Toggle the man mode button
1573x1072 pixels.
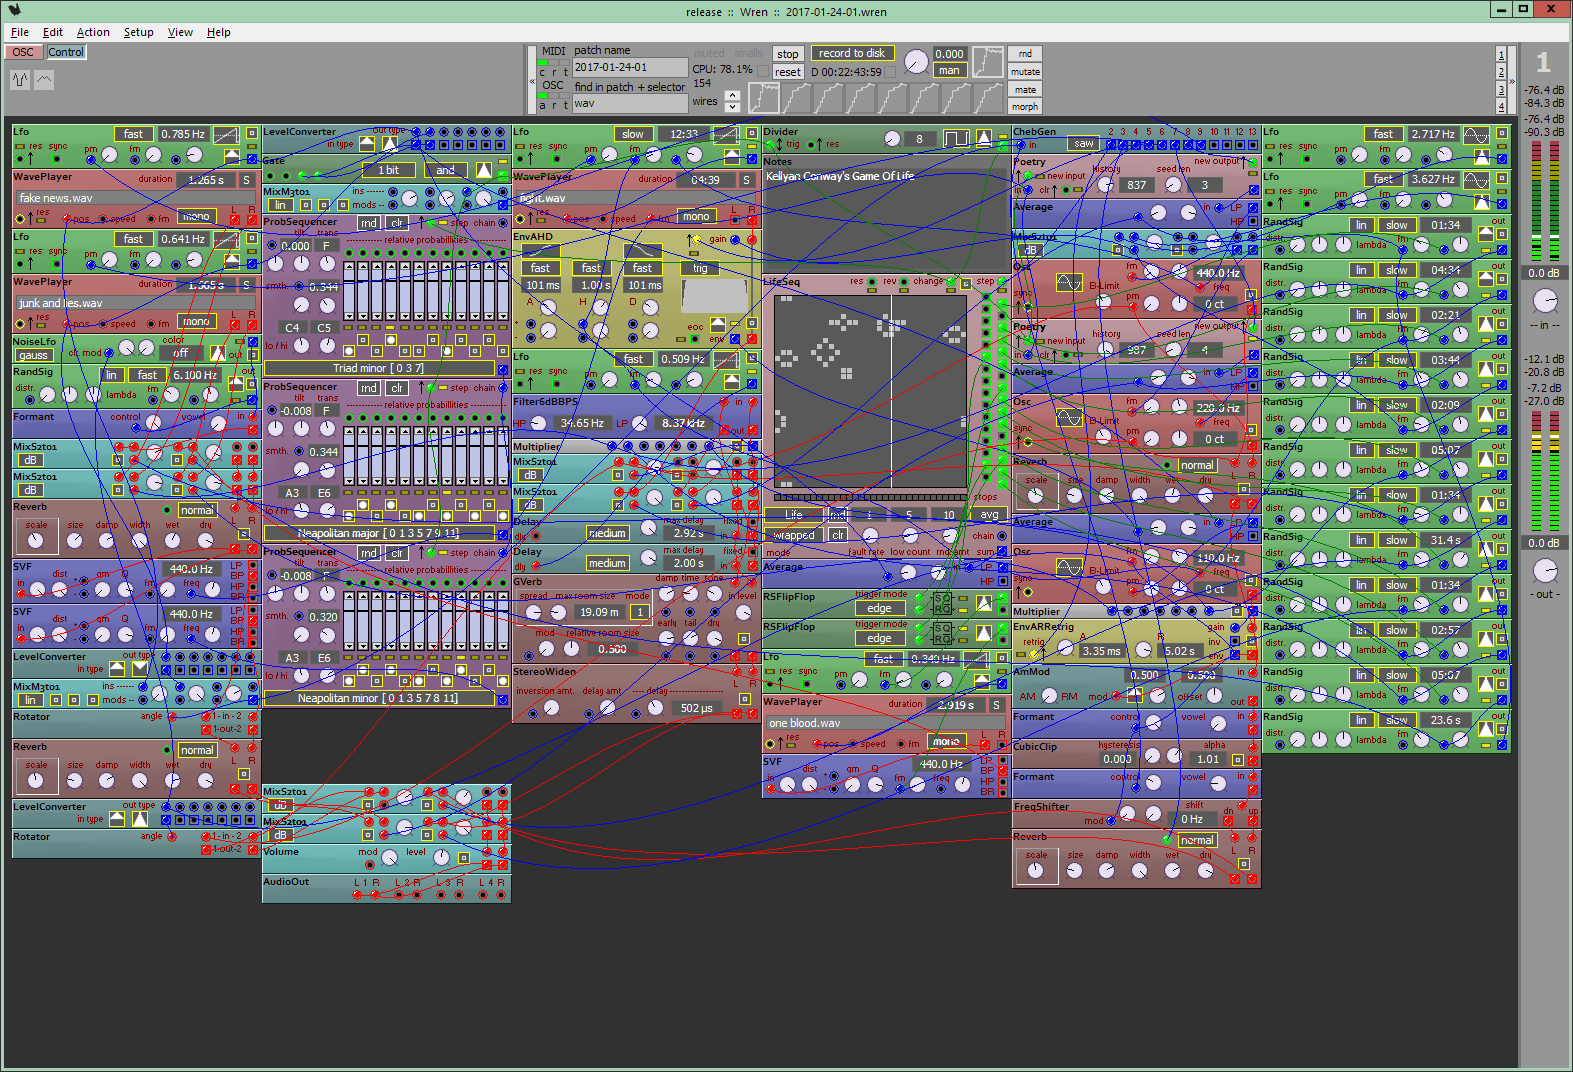949,71
